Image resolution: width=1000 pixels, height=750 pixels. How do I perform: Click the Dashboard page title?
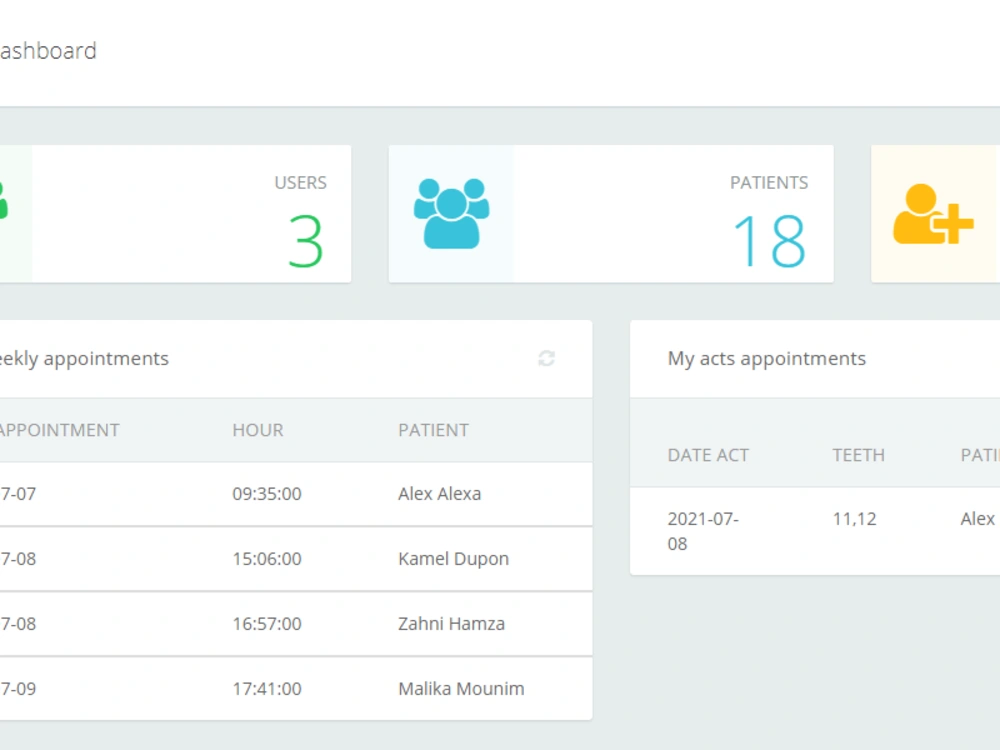pos(48,51)
